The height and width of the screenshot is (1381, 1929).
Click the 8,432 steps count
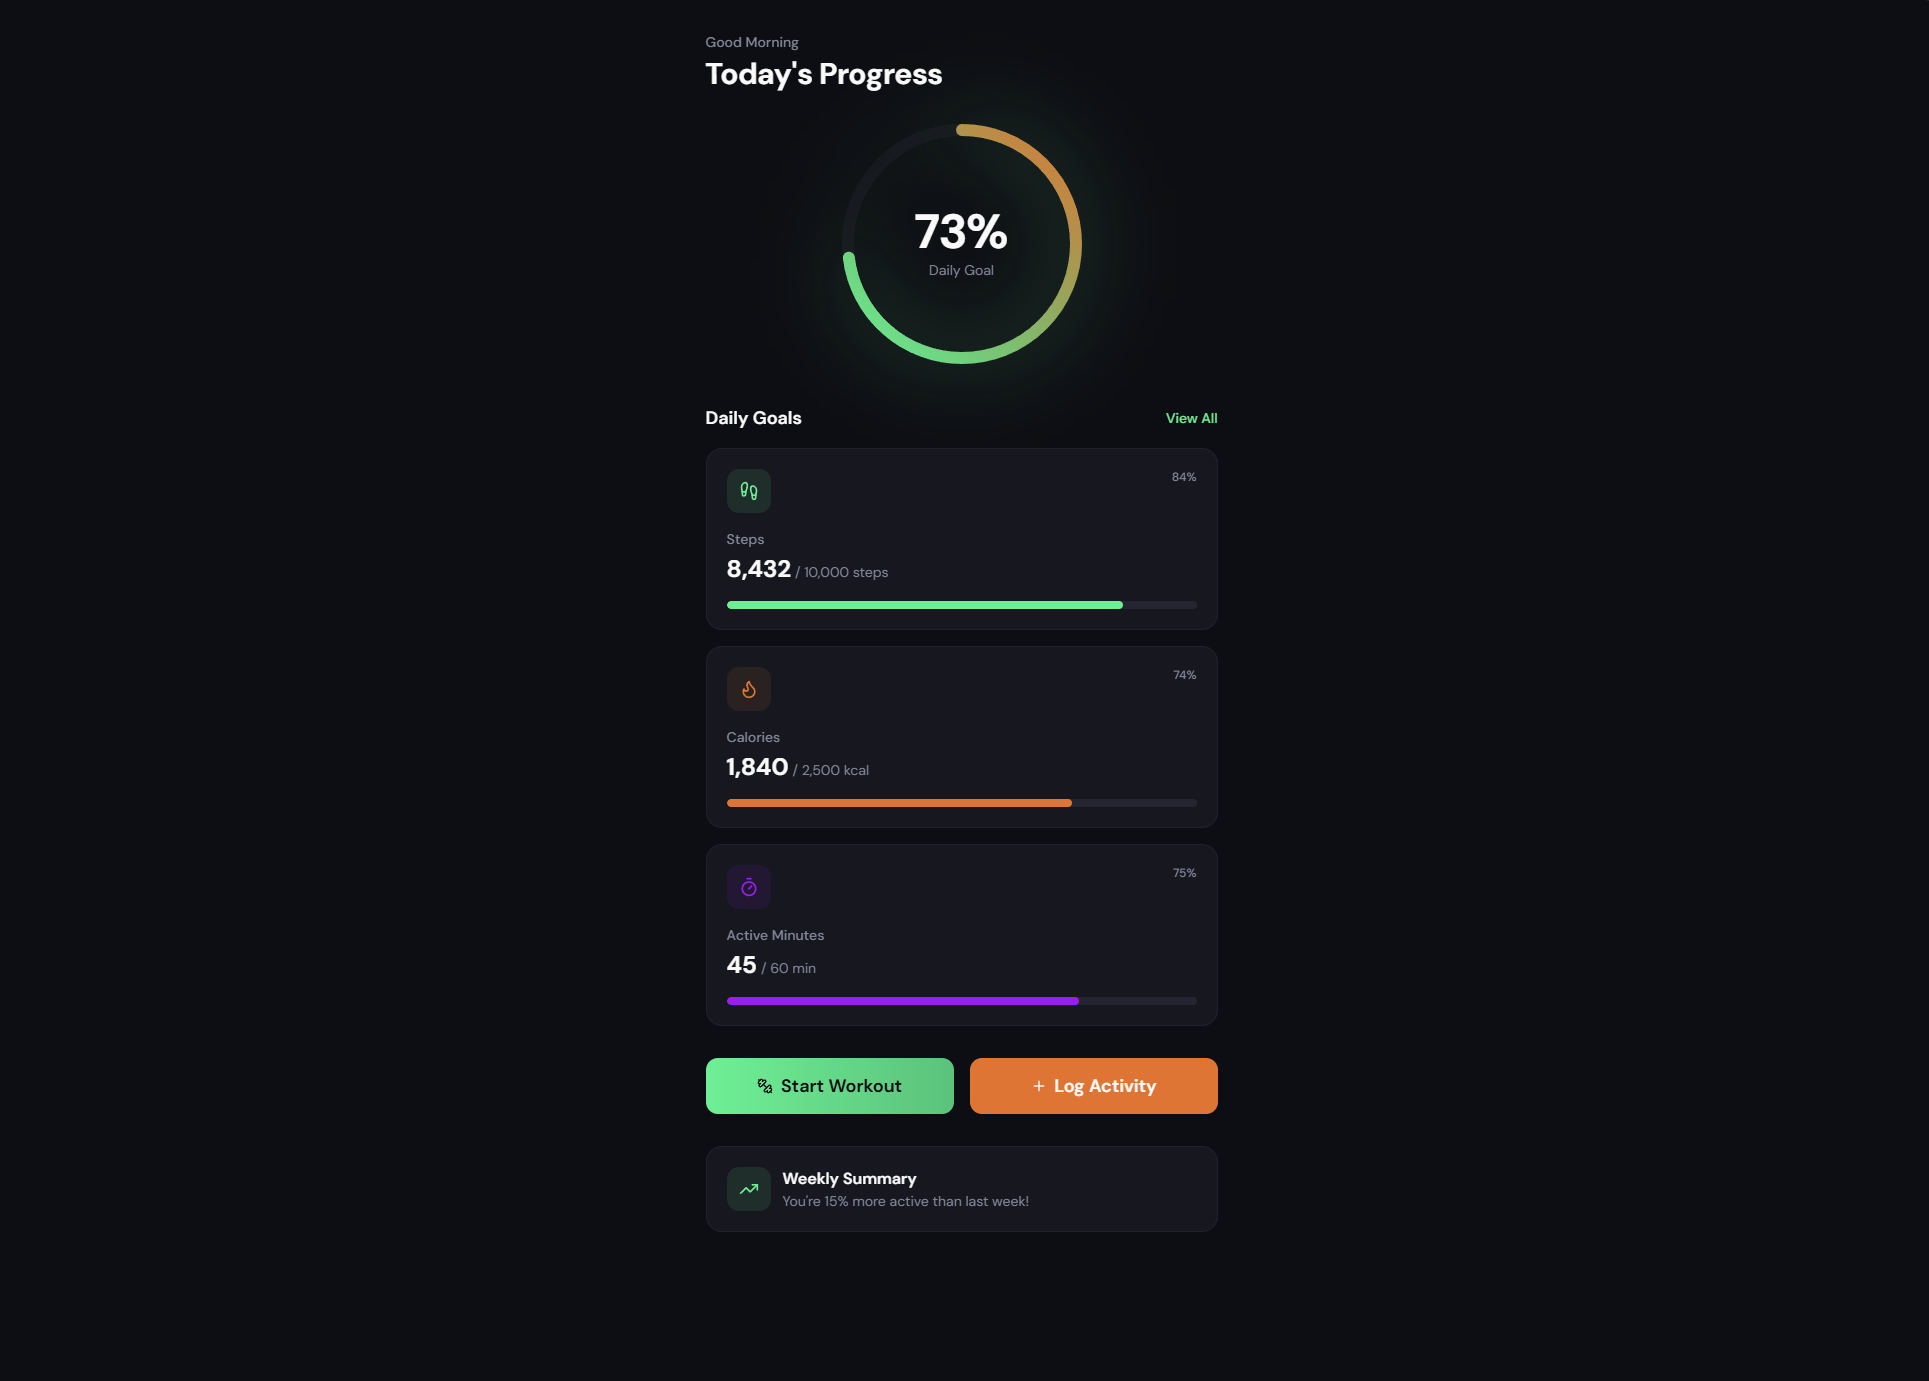[x=758, y=569]
